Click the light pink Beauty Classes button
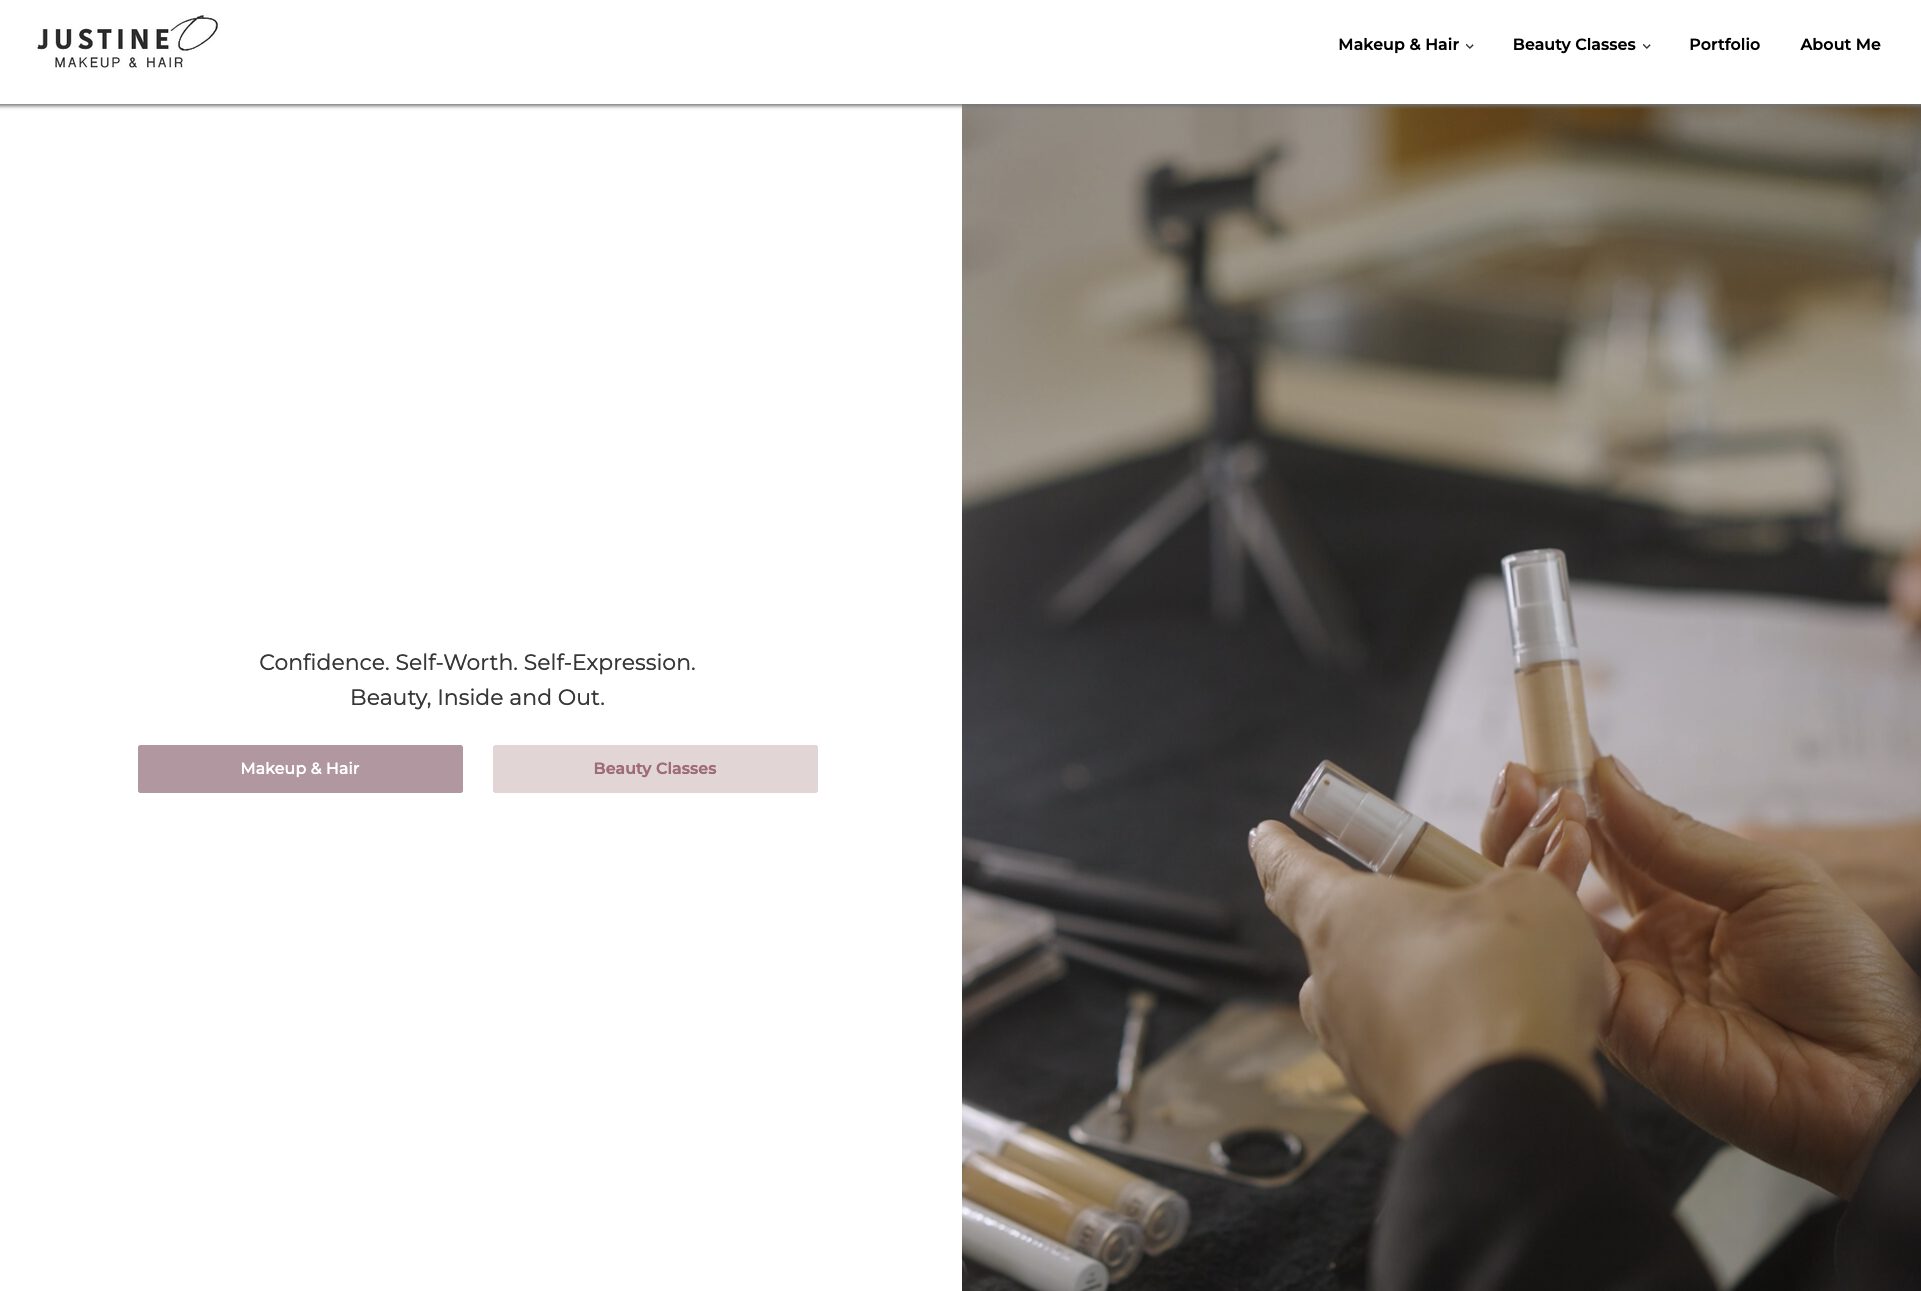 [x=655, y=769]
